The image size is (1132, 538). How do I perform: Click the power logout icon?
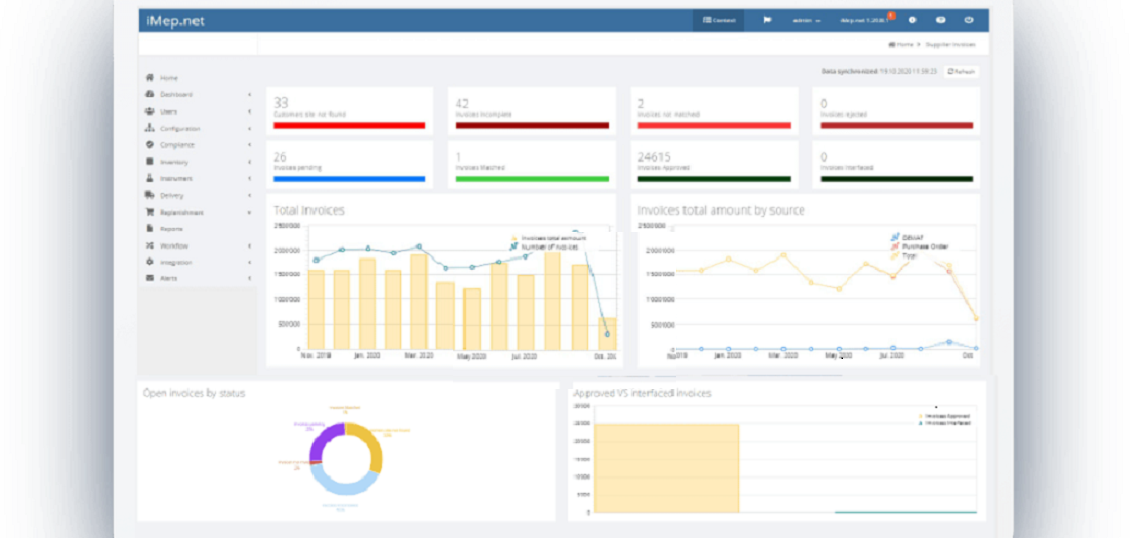(969, 20)
